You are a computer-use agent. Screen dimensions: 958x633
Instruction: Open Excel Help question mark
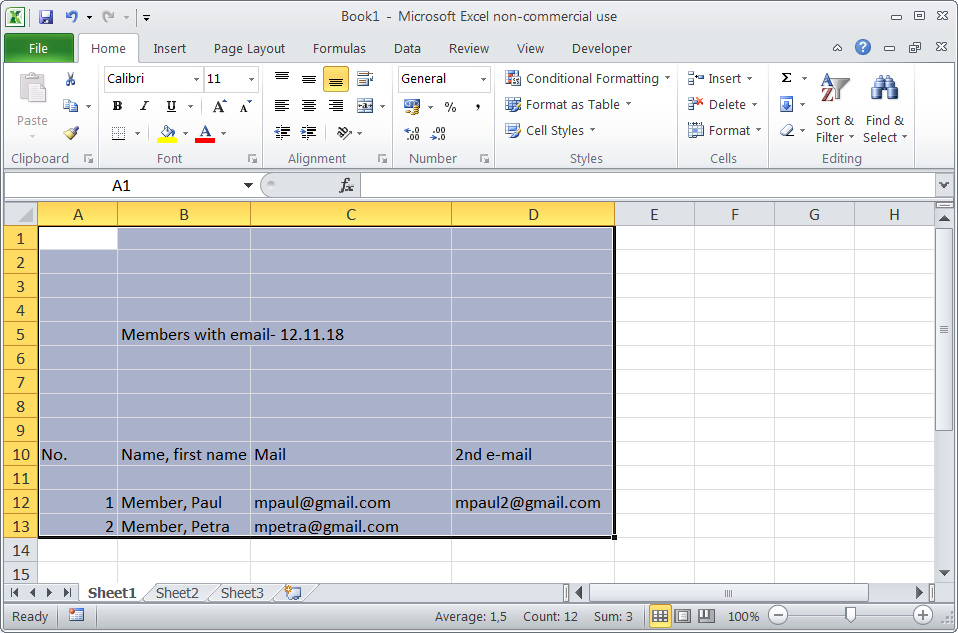(863, 48)
